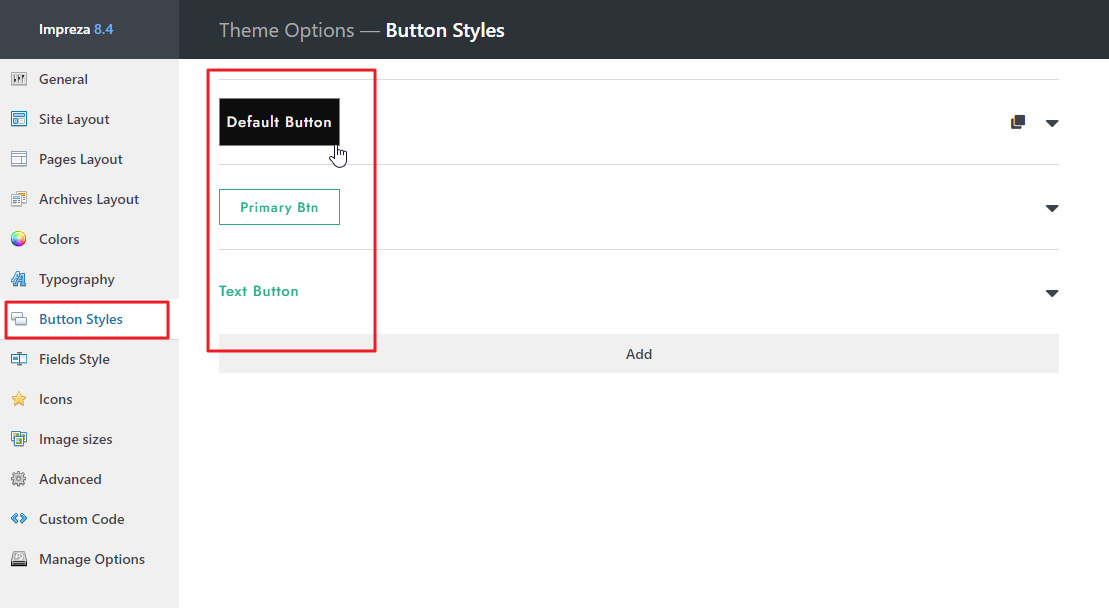
Task: Click the Manage Options icon
Action: (x=19, y=559)
